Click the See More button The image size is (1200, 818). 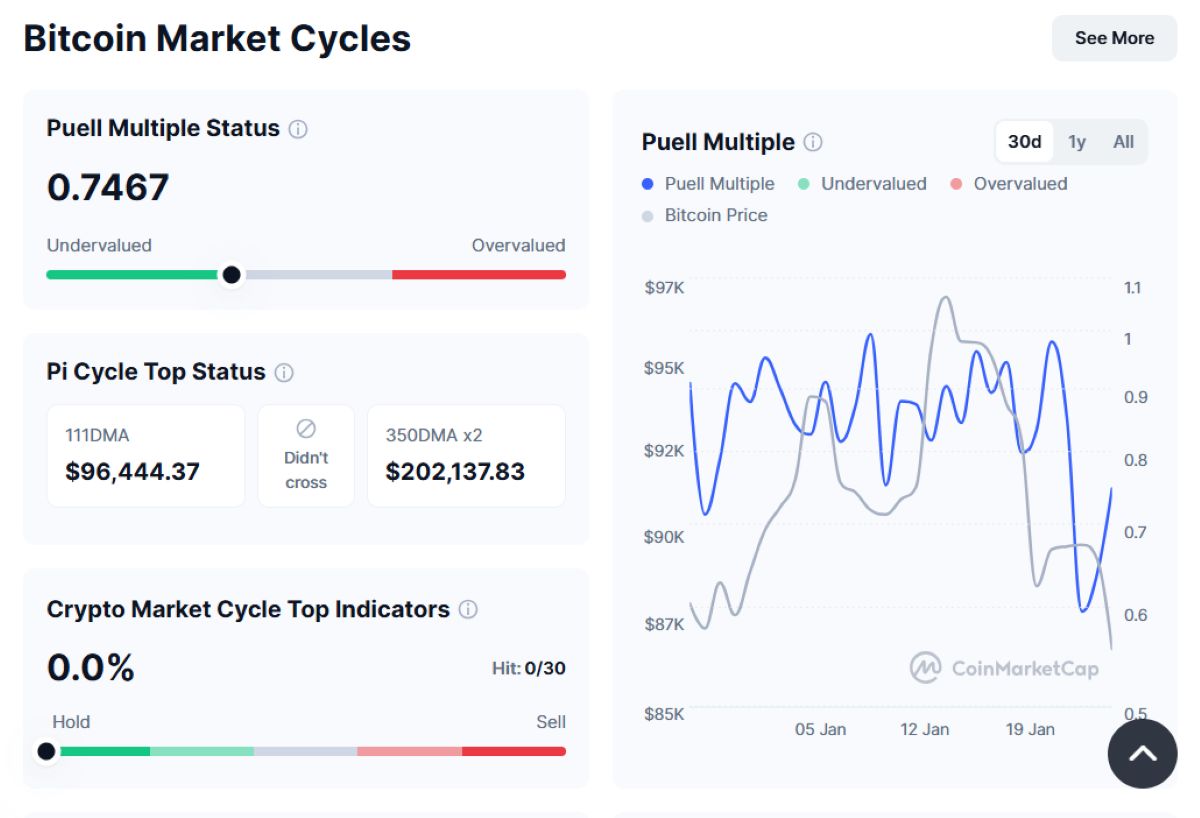[1114, 38]
